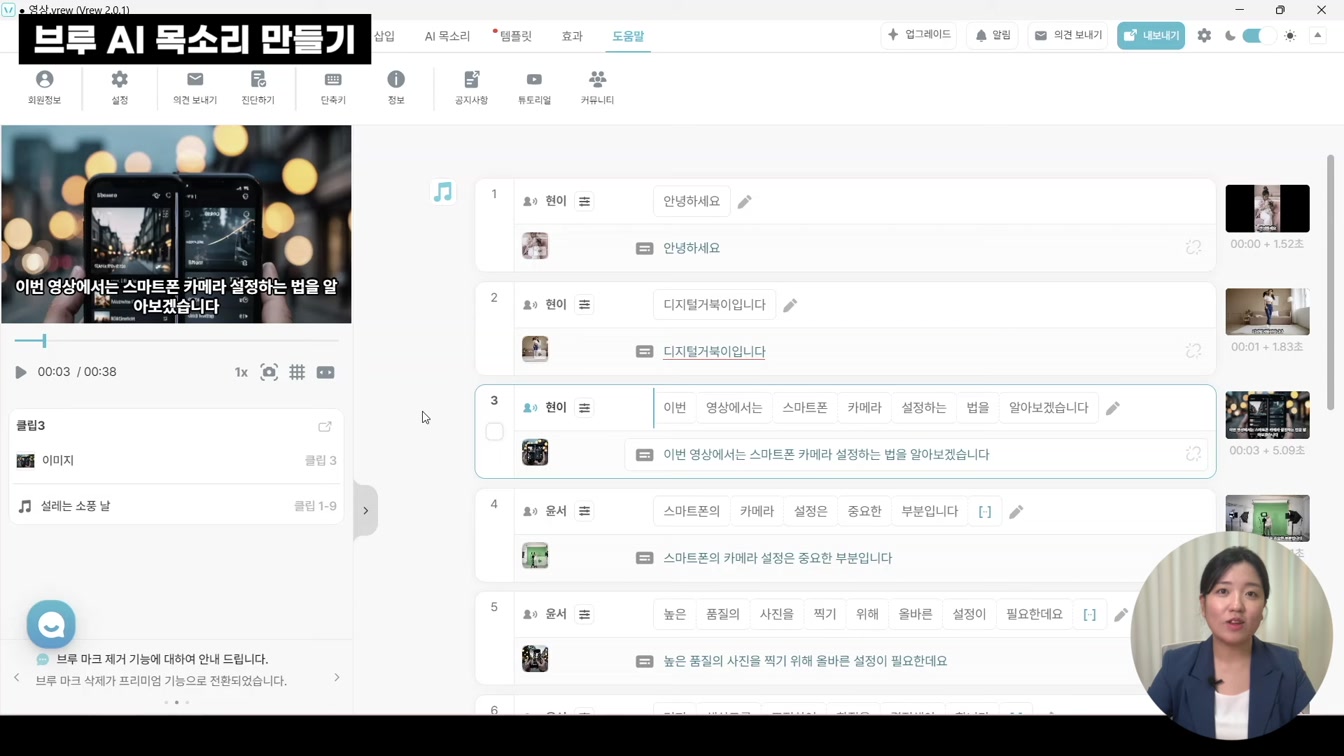Check the clip 3 selection checkbox

click(495, 432)
